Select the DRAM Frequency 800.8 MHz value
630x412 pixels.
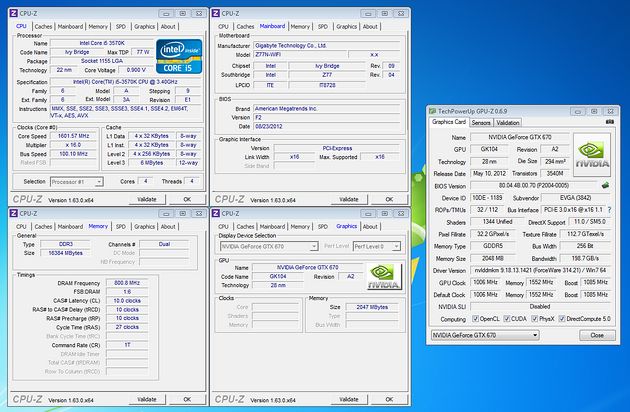(x=127, y=283)
